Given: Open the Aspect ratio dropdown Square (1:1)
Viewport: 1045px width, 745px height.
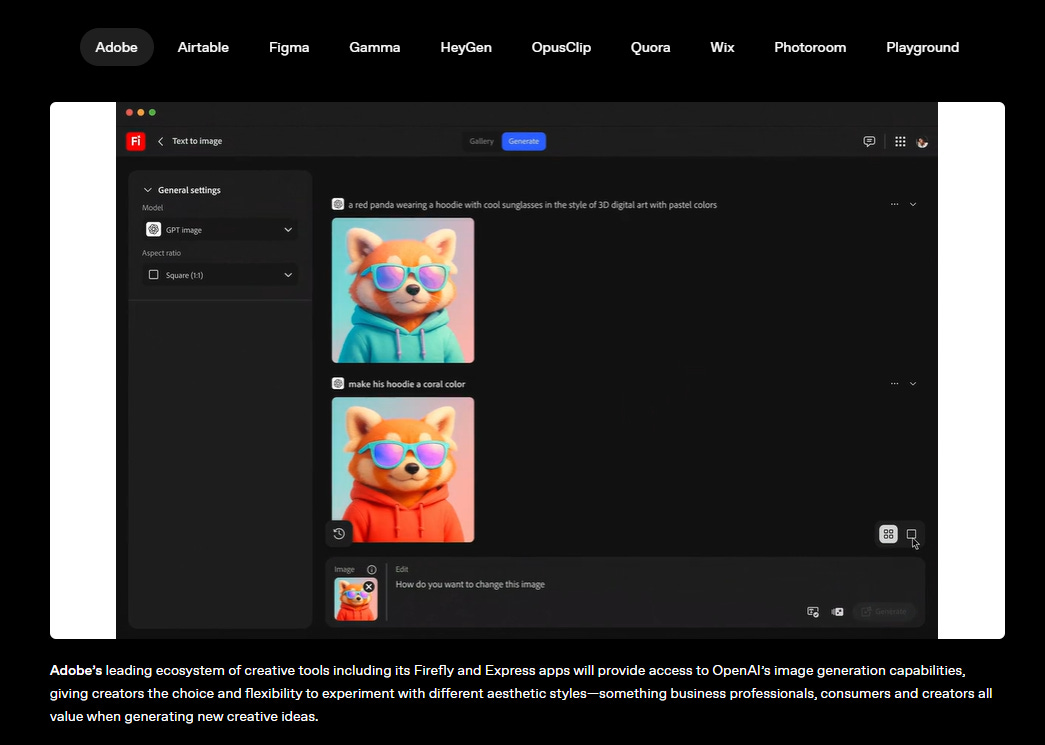Looking at the screenshot, I should (220, 275).
